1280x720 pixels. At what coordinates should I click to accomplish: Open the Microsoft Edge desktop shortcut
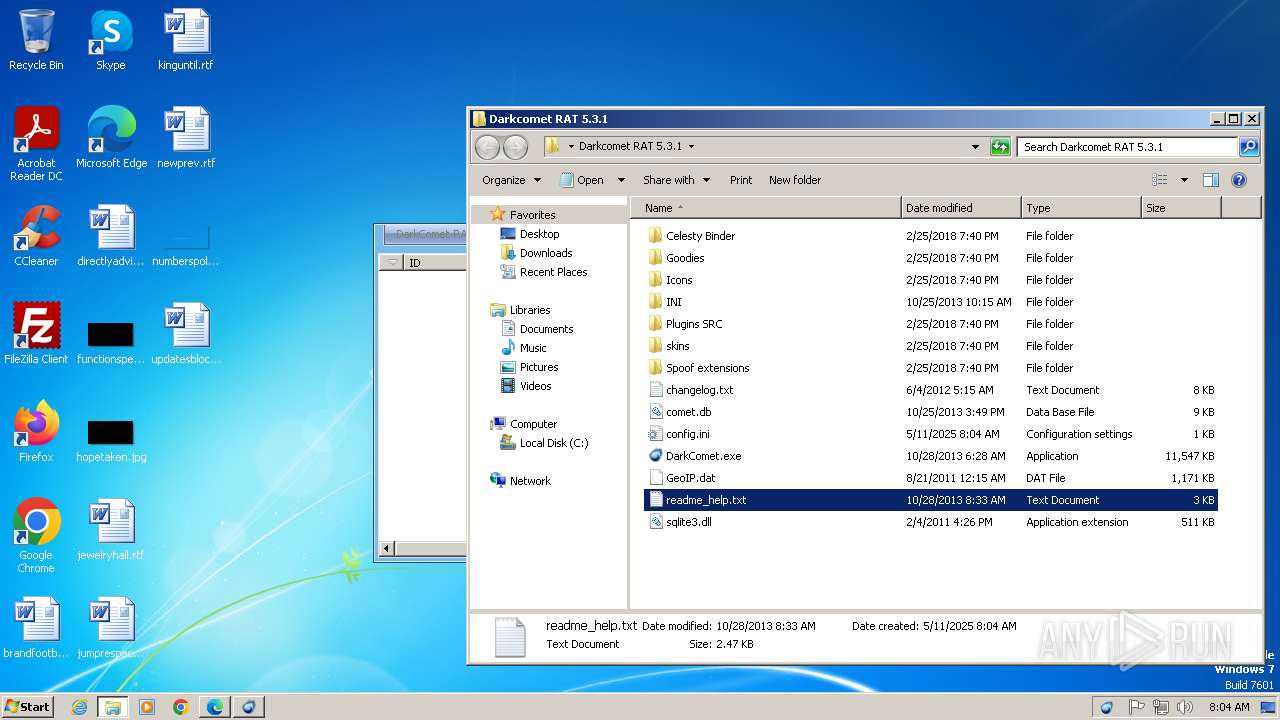click(111, 138)
